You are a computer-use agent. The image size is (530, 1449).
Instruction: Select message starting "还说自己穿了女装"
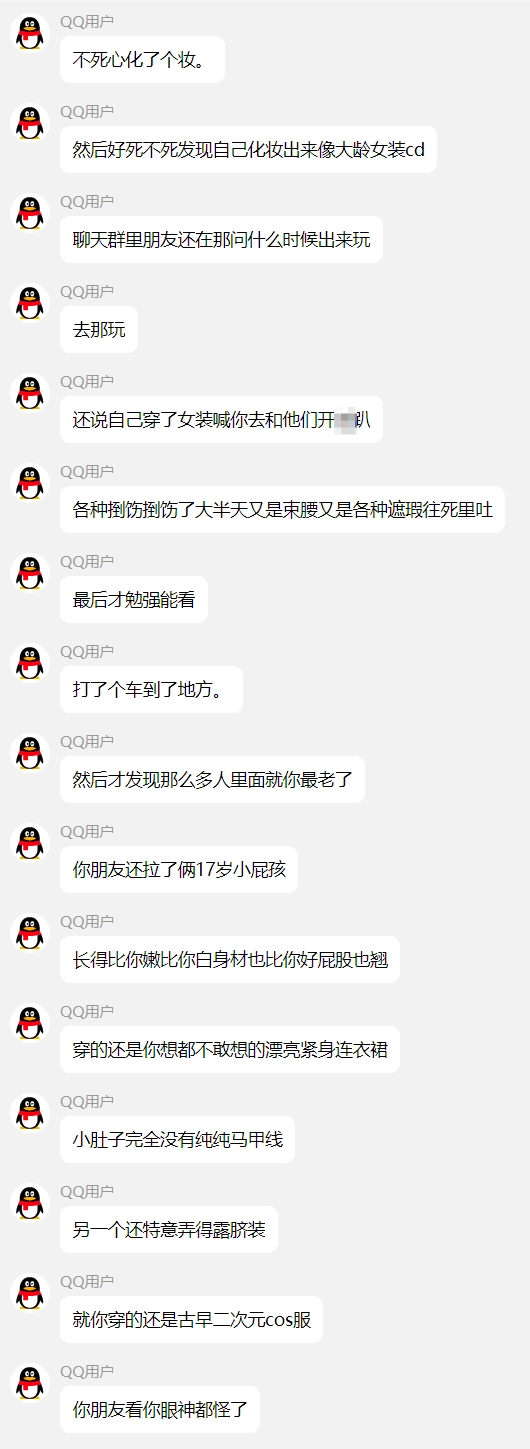221,420
